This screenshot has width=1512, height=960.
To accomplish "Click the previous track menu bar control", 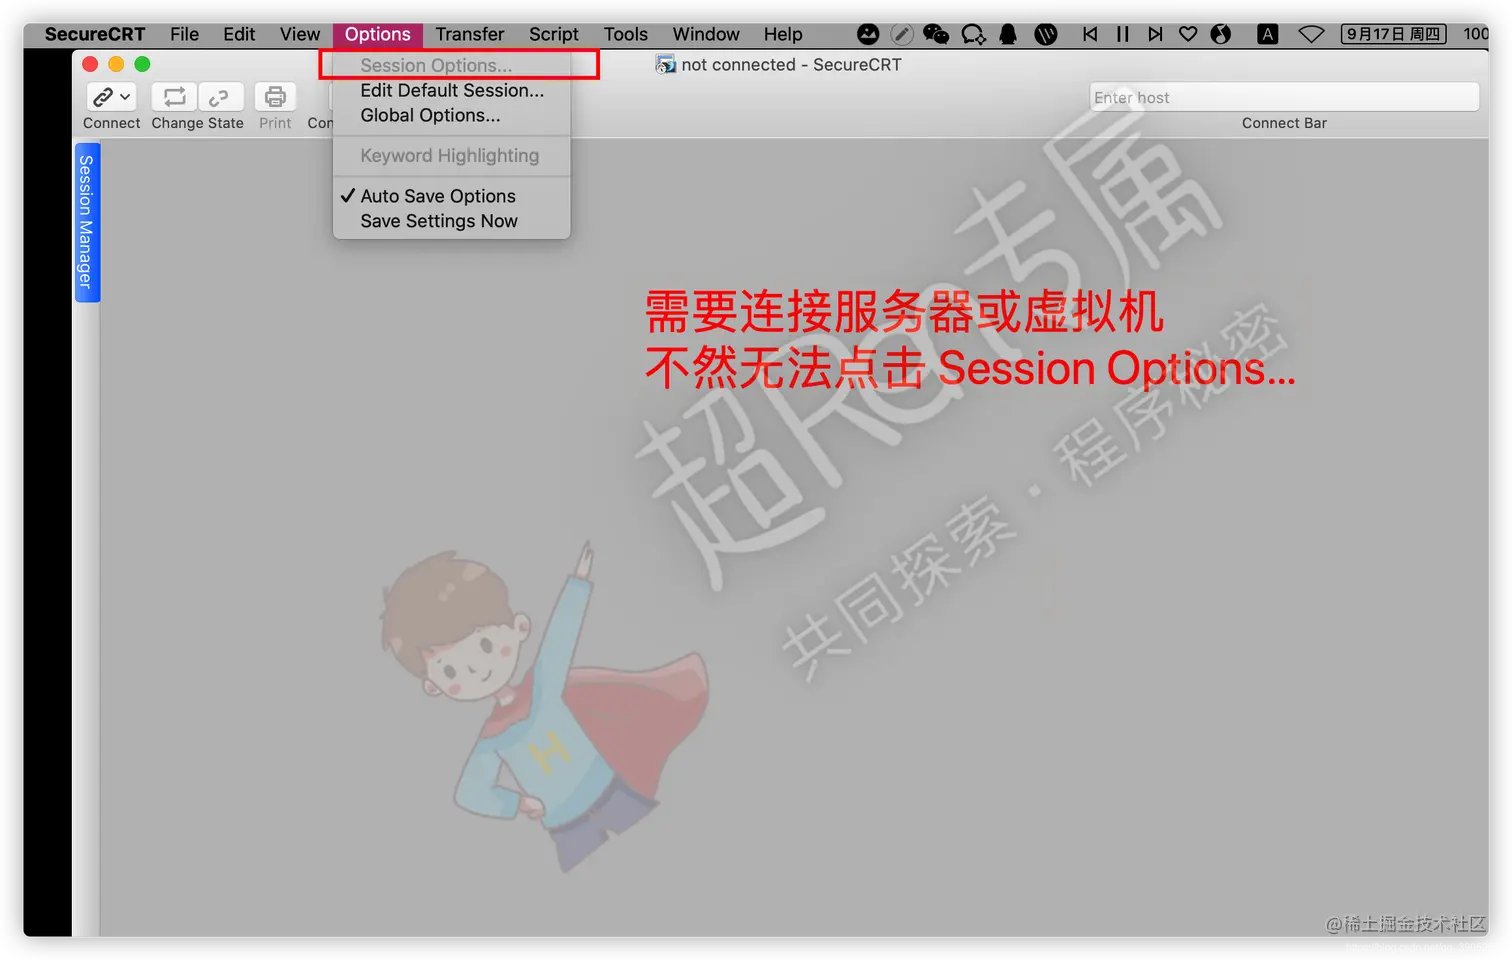I will click(x=1090, y=34).
